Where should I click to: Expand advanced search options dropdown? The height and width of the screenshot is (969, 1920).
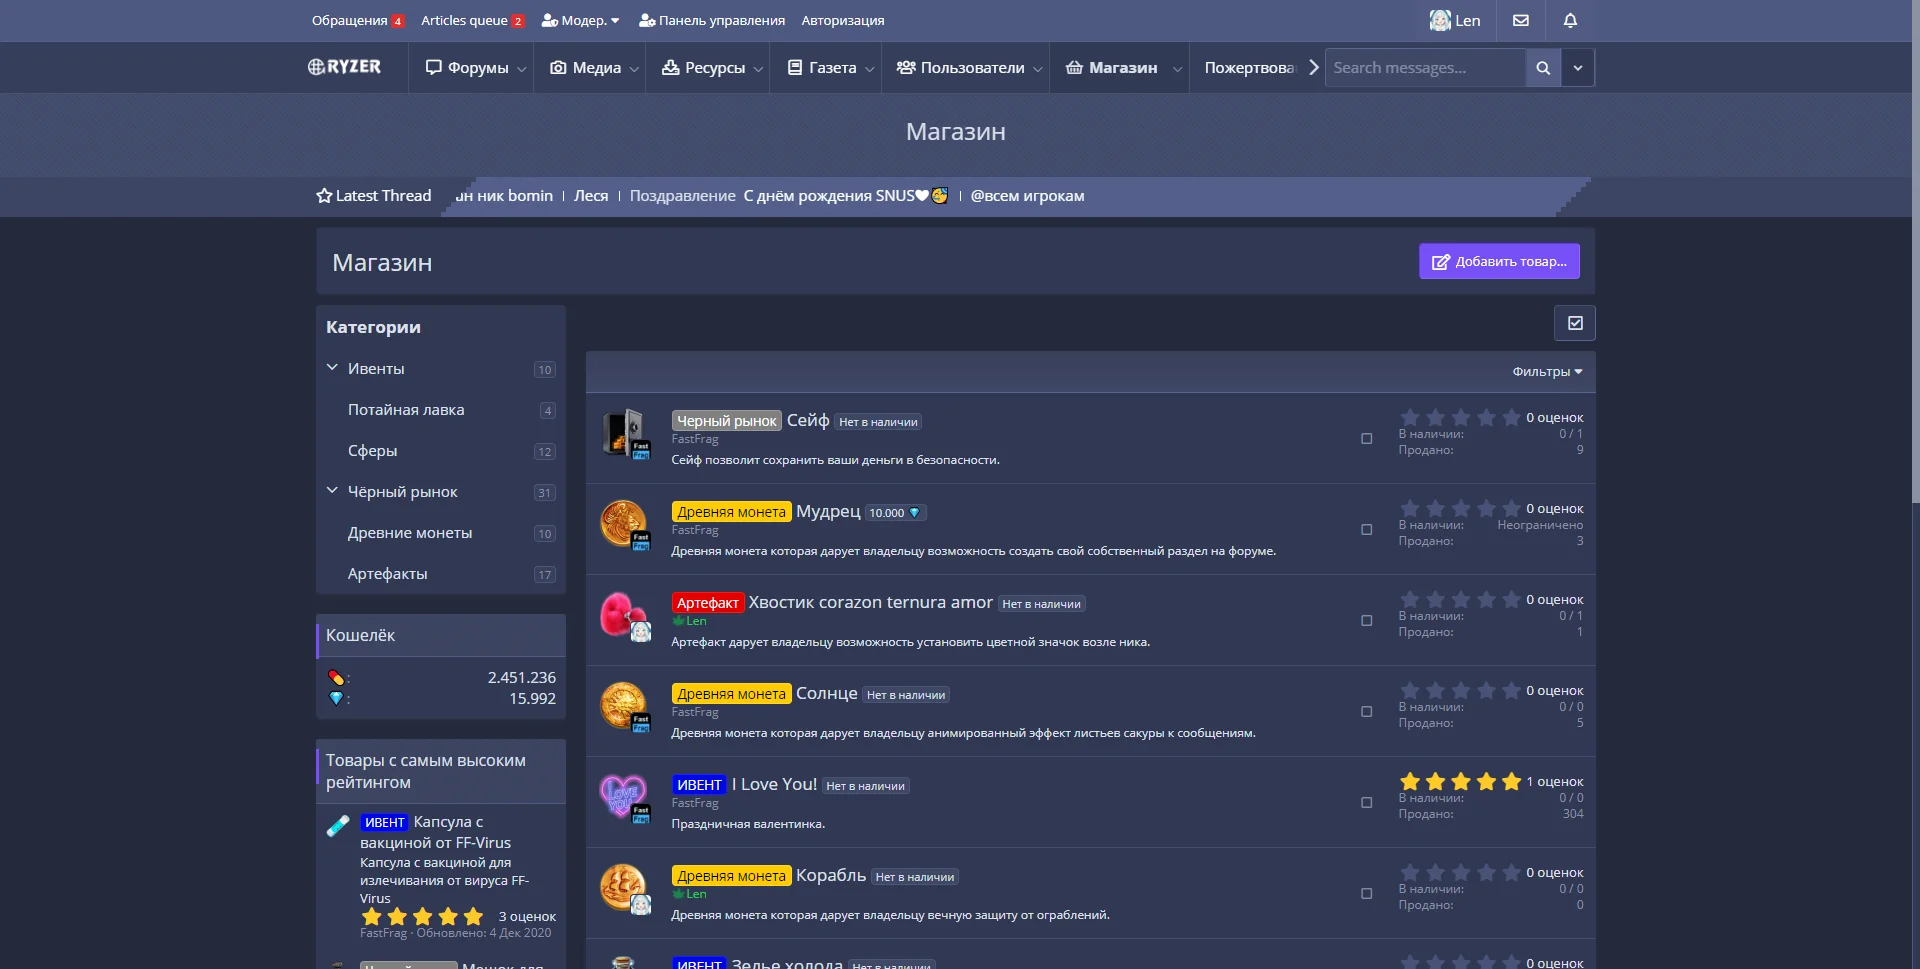[1578, 68]
